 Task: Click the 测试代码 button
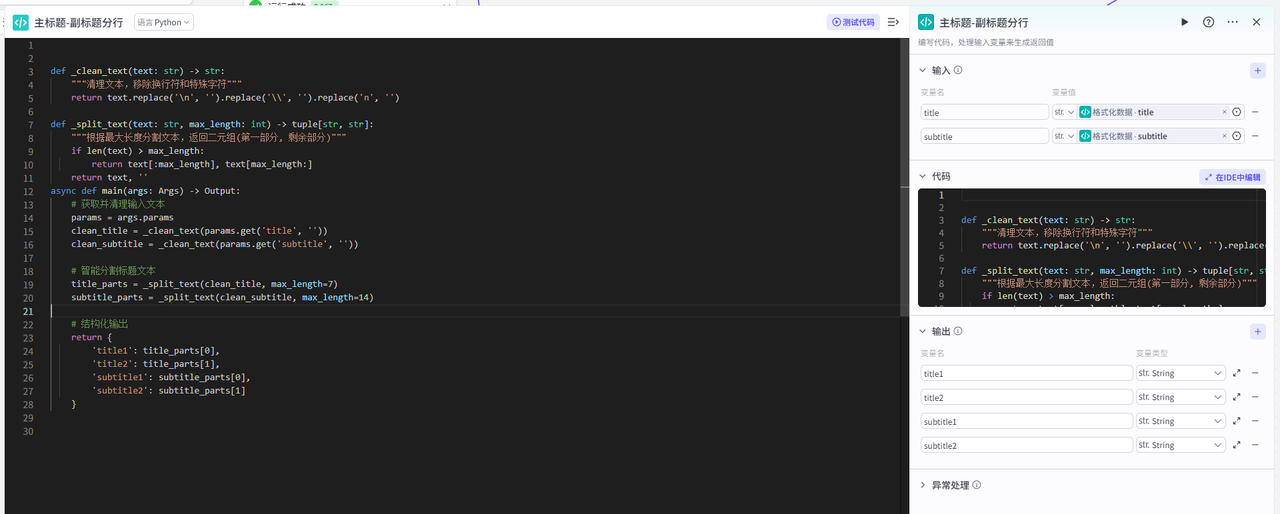point(853,22)
